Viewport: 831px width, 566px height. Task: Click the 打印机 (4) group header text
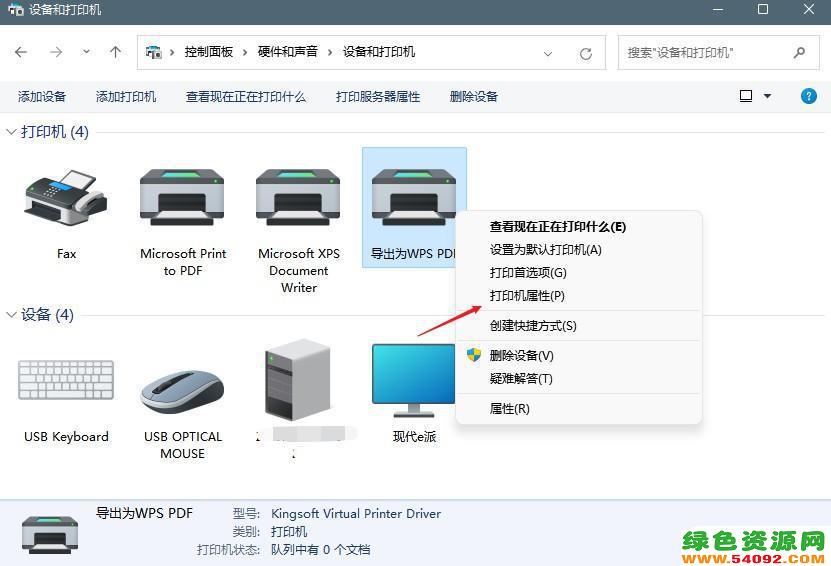(x=55, y=131)
